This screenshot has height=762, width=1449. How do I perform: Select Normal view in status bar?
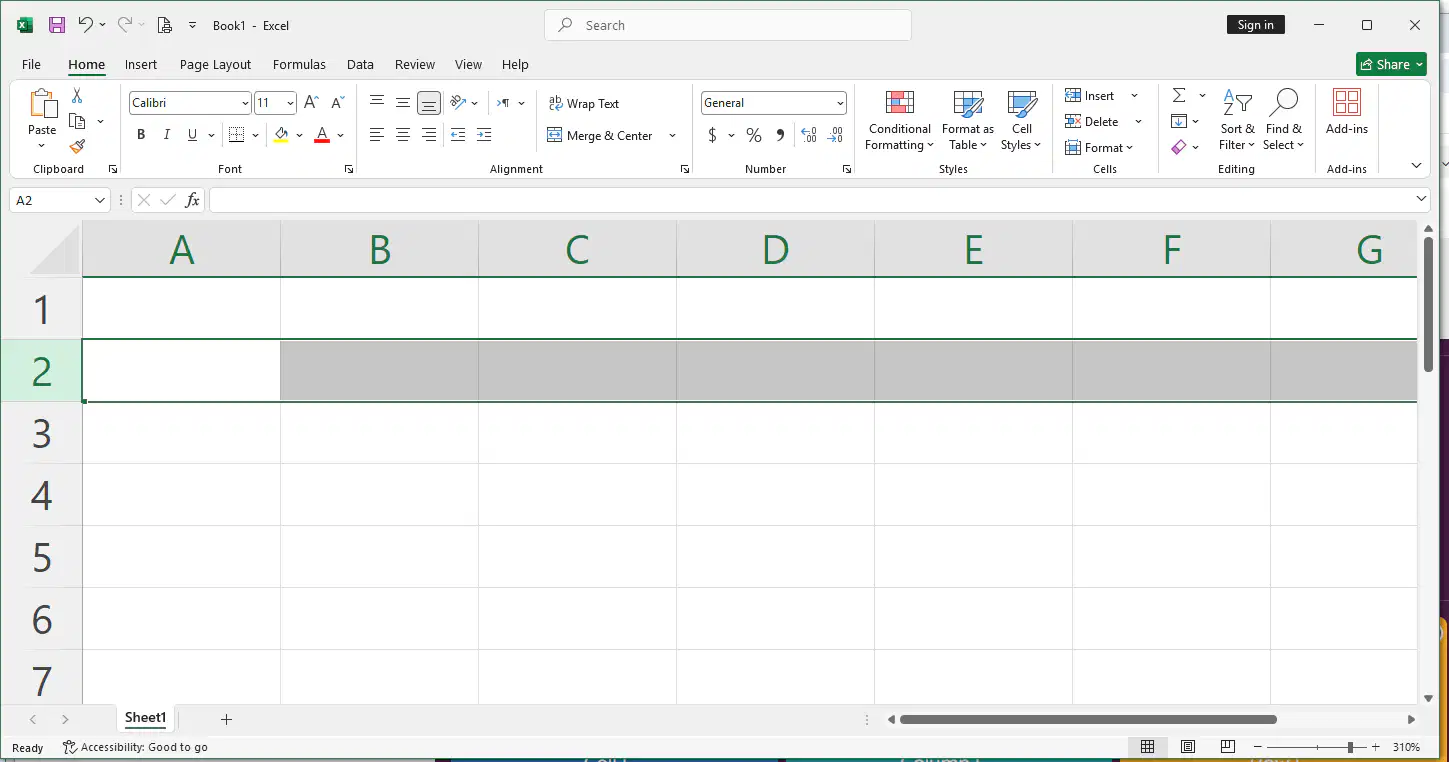click(1147, 747)
